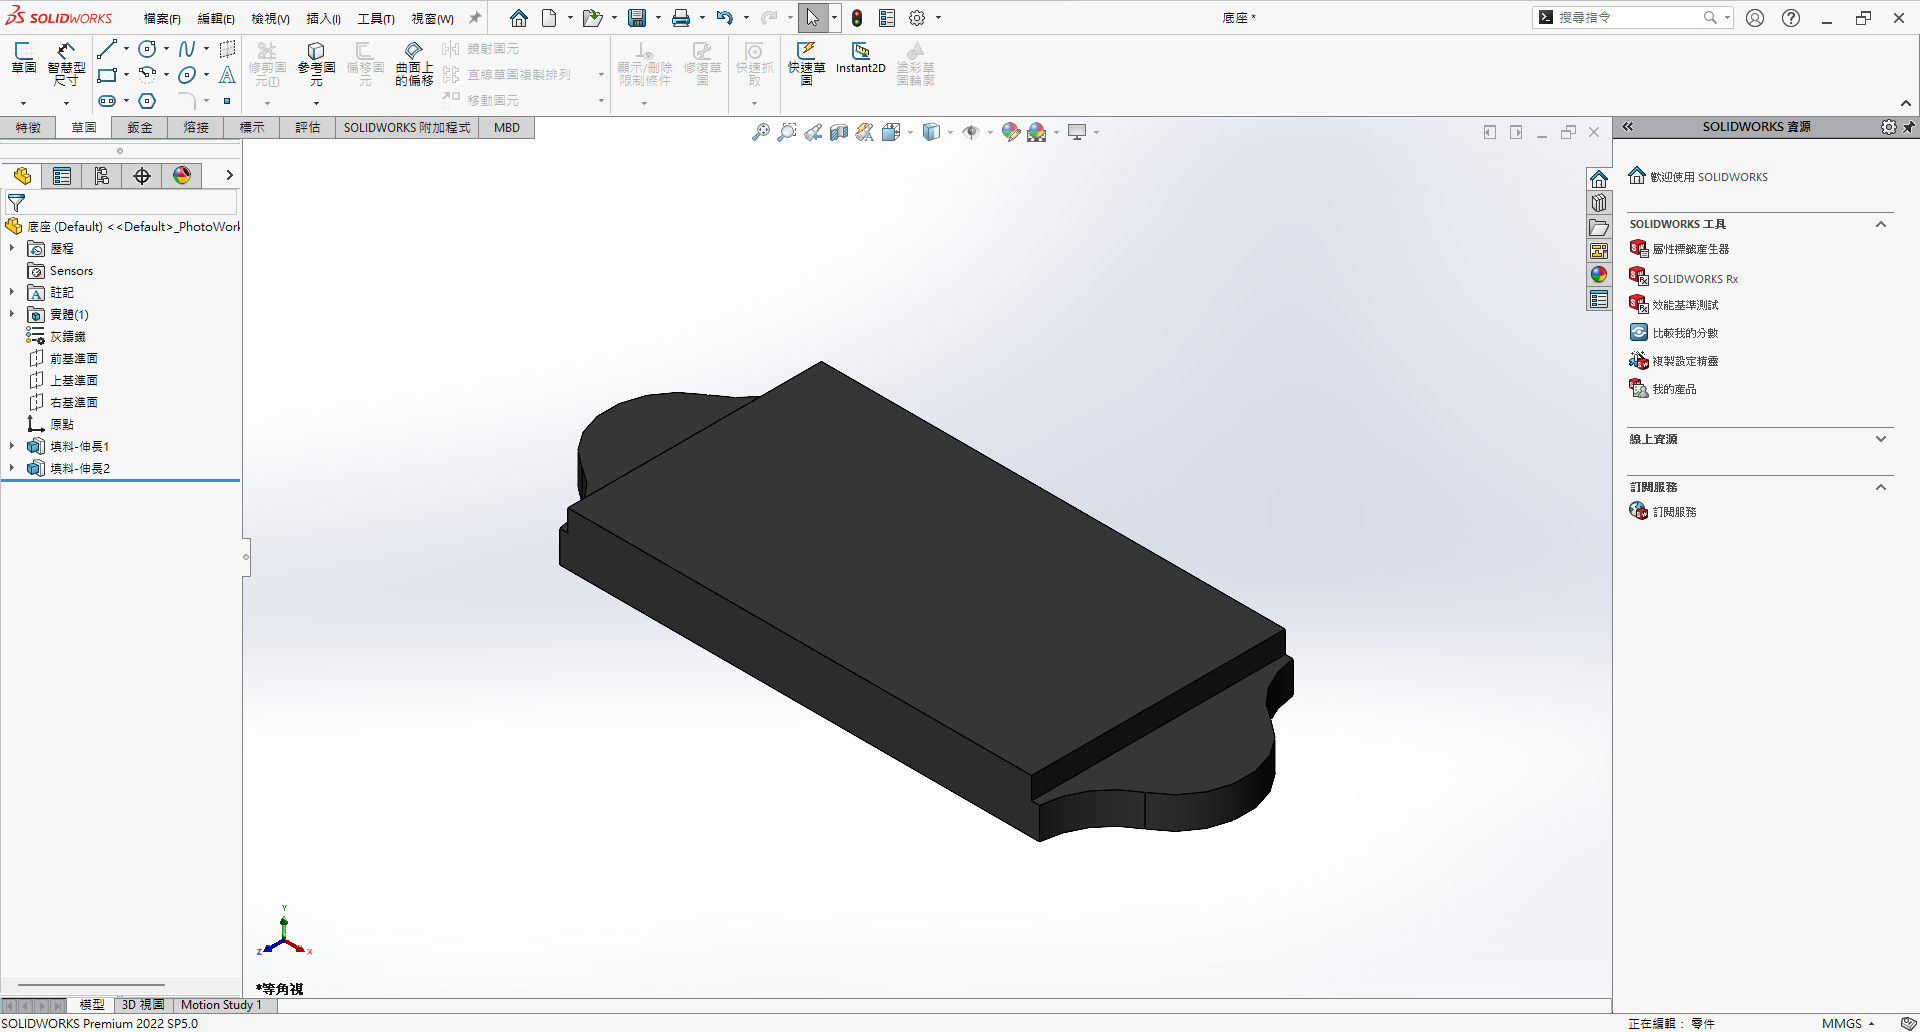Click the Hide/Show Items eye icon
Image resolution: width=1920 pixels, height=1032 pixels.
coord(971,132)
